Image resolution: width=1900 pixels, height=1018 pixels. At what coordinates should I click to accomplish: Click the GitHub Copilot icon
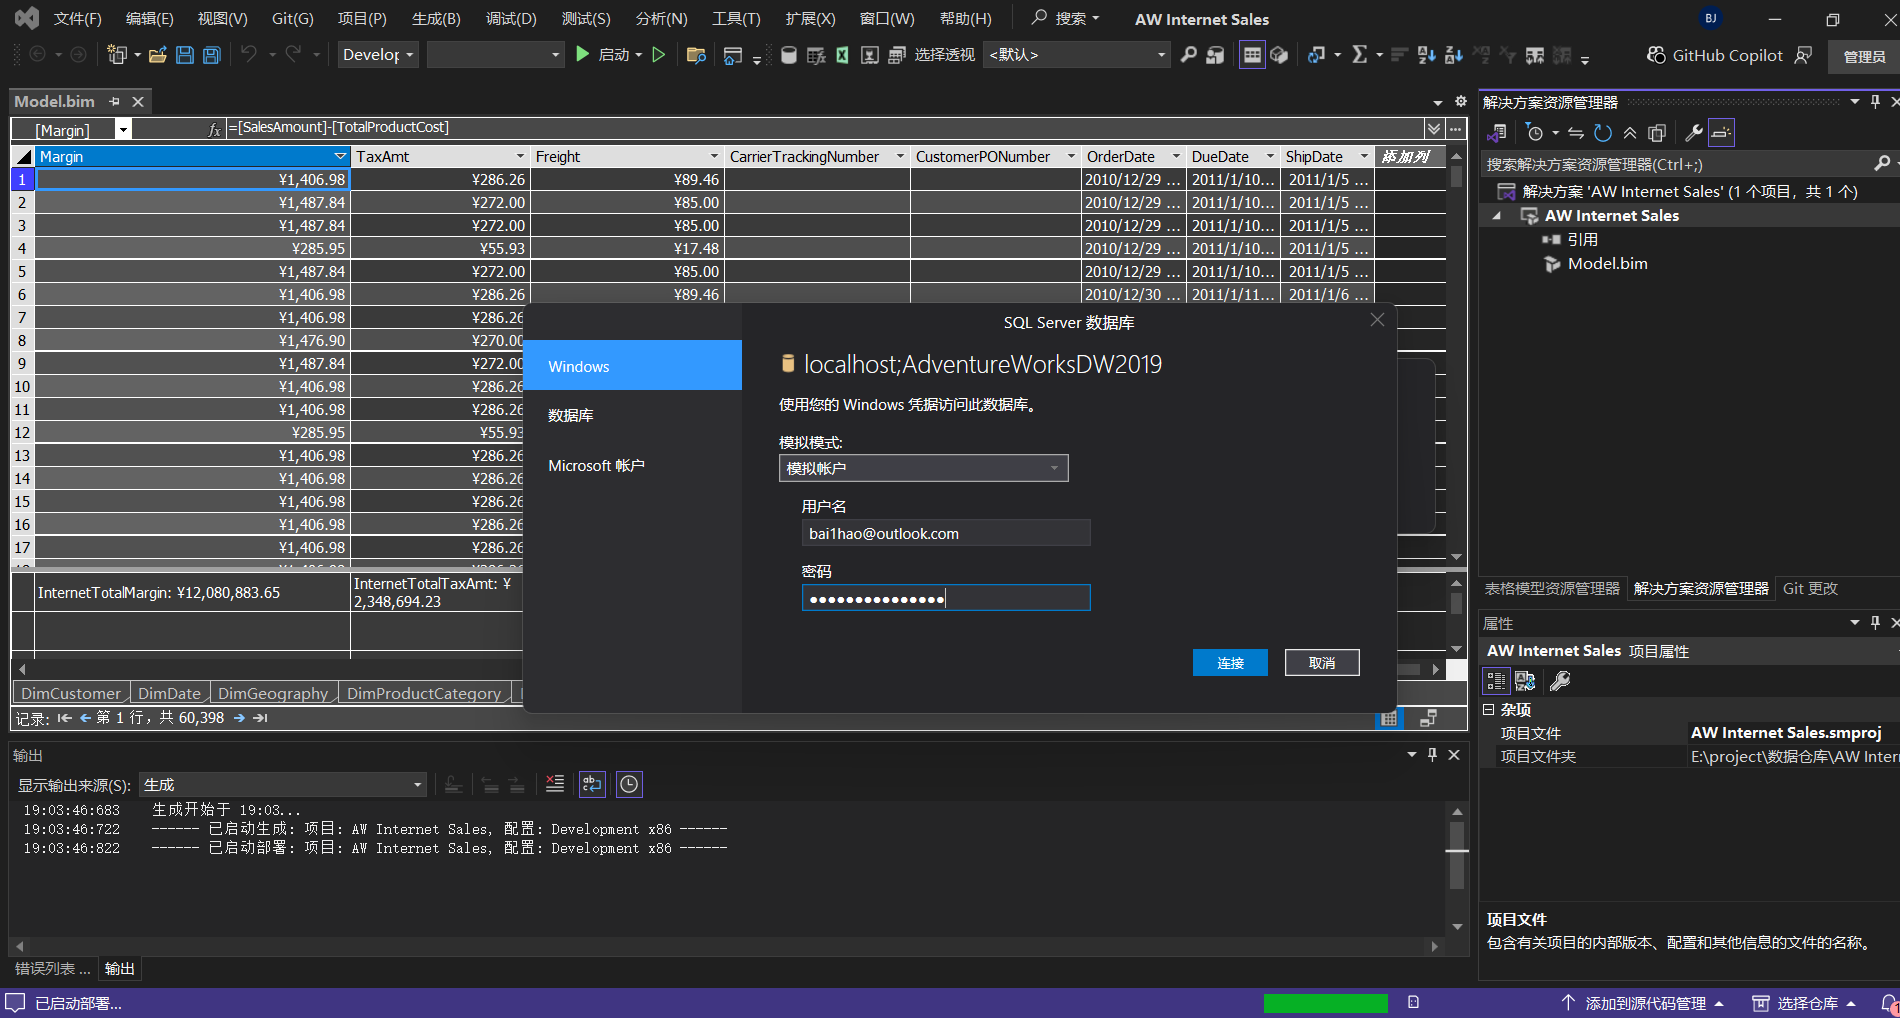[1657, 55]
